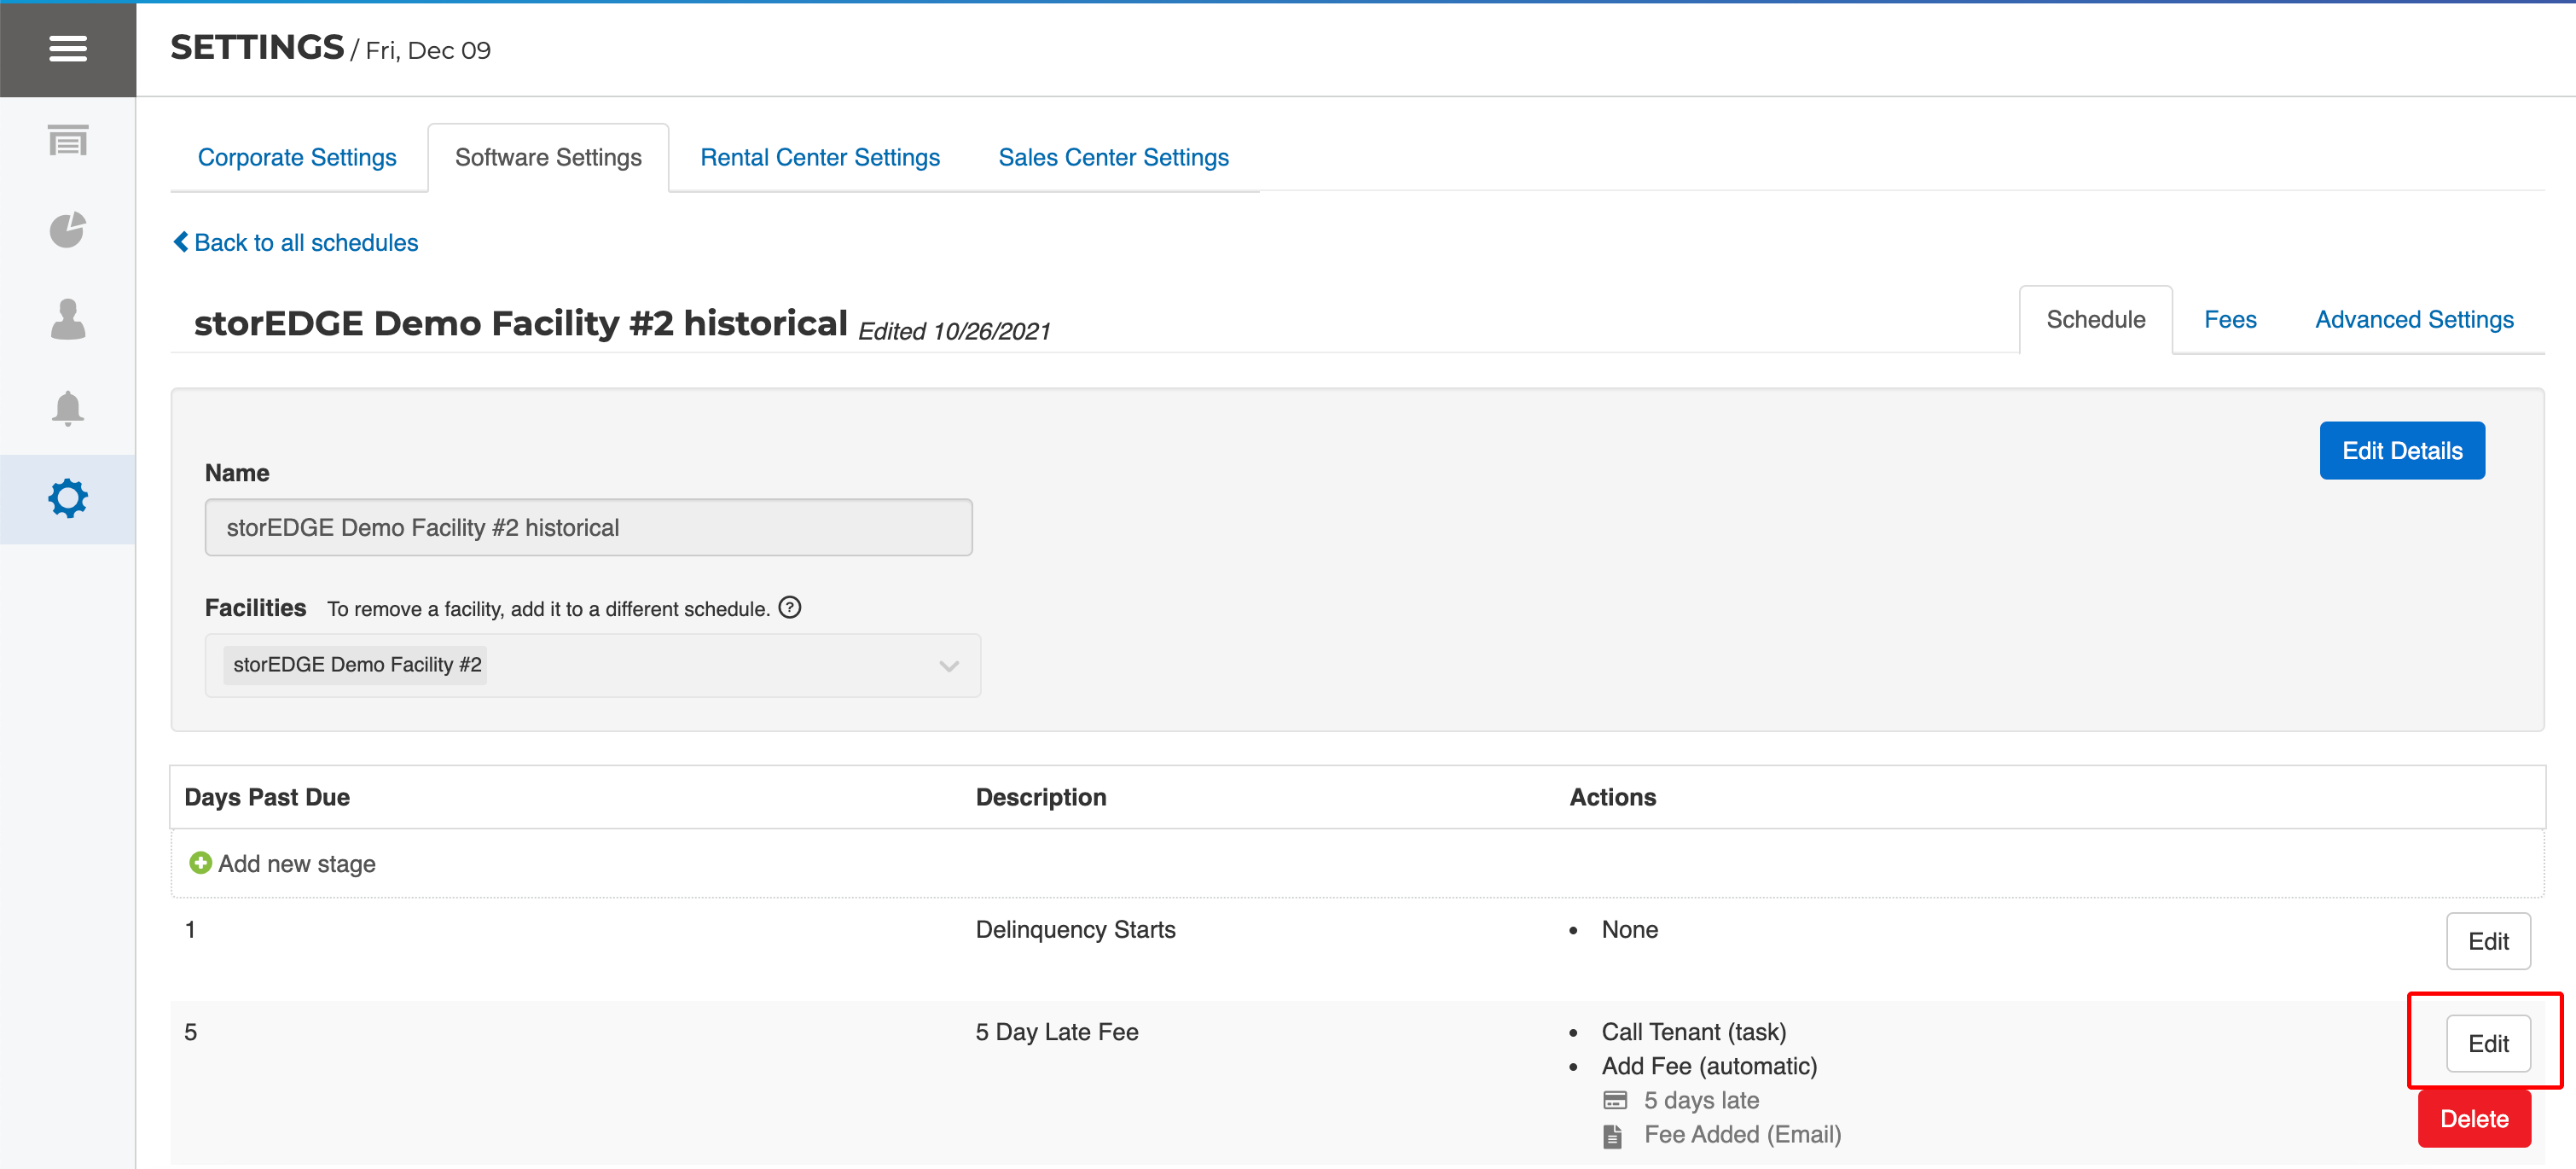Image resolution: width=2576 pixels, height=1169 pixels.
Task: Open the tenants person icon
Action: tap(68, 319)
